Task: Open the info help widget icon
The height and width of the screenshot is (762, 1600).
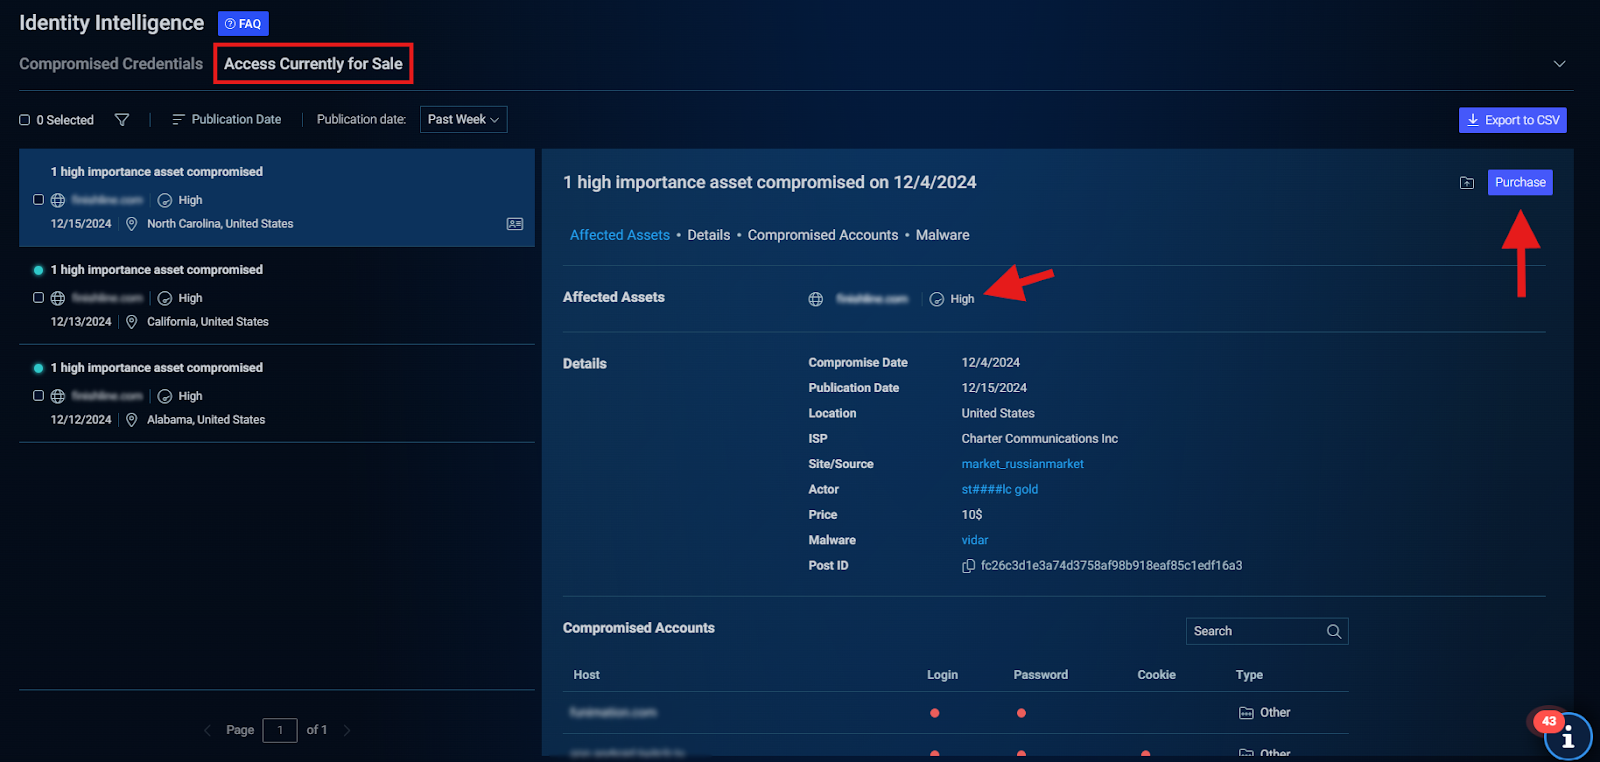Action: coord(1567,737)
